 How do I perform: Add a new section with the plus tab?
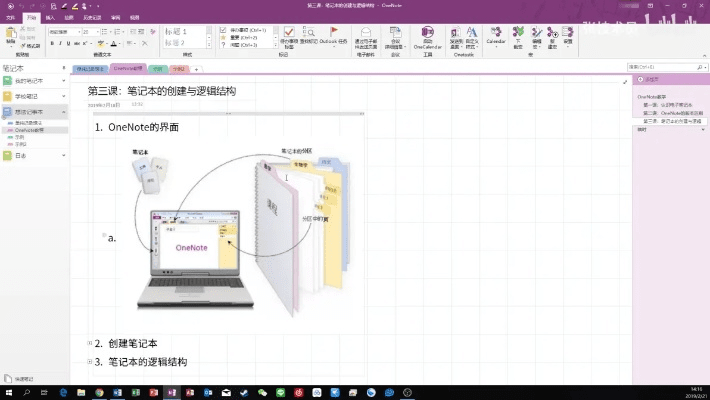(x=196, y=69)
